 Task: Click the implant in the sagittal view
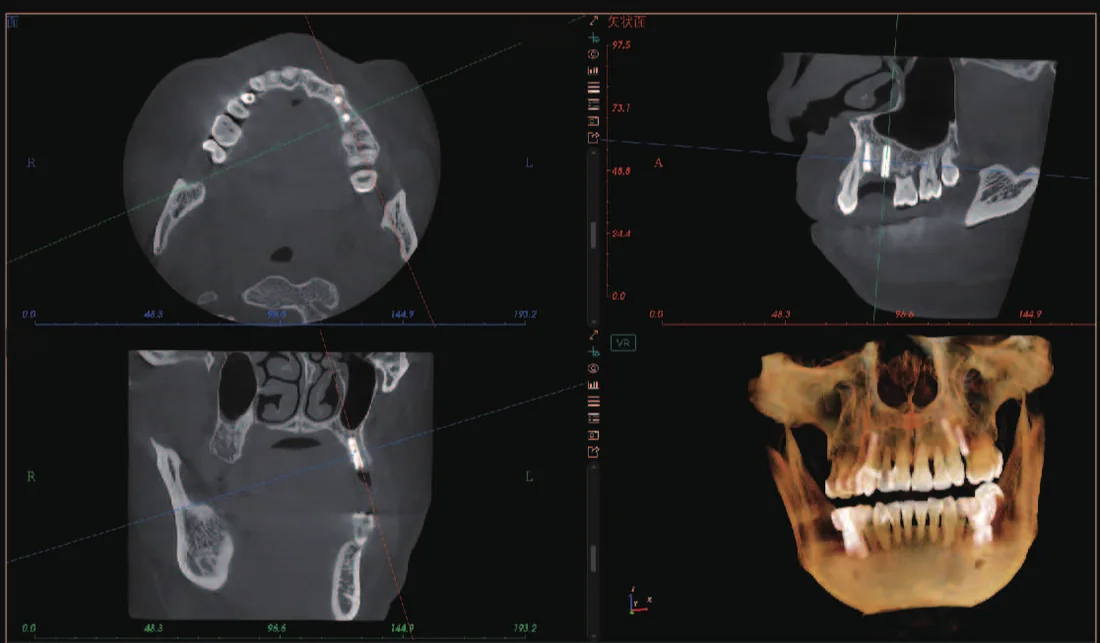point(885,161)
